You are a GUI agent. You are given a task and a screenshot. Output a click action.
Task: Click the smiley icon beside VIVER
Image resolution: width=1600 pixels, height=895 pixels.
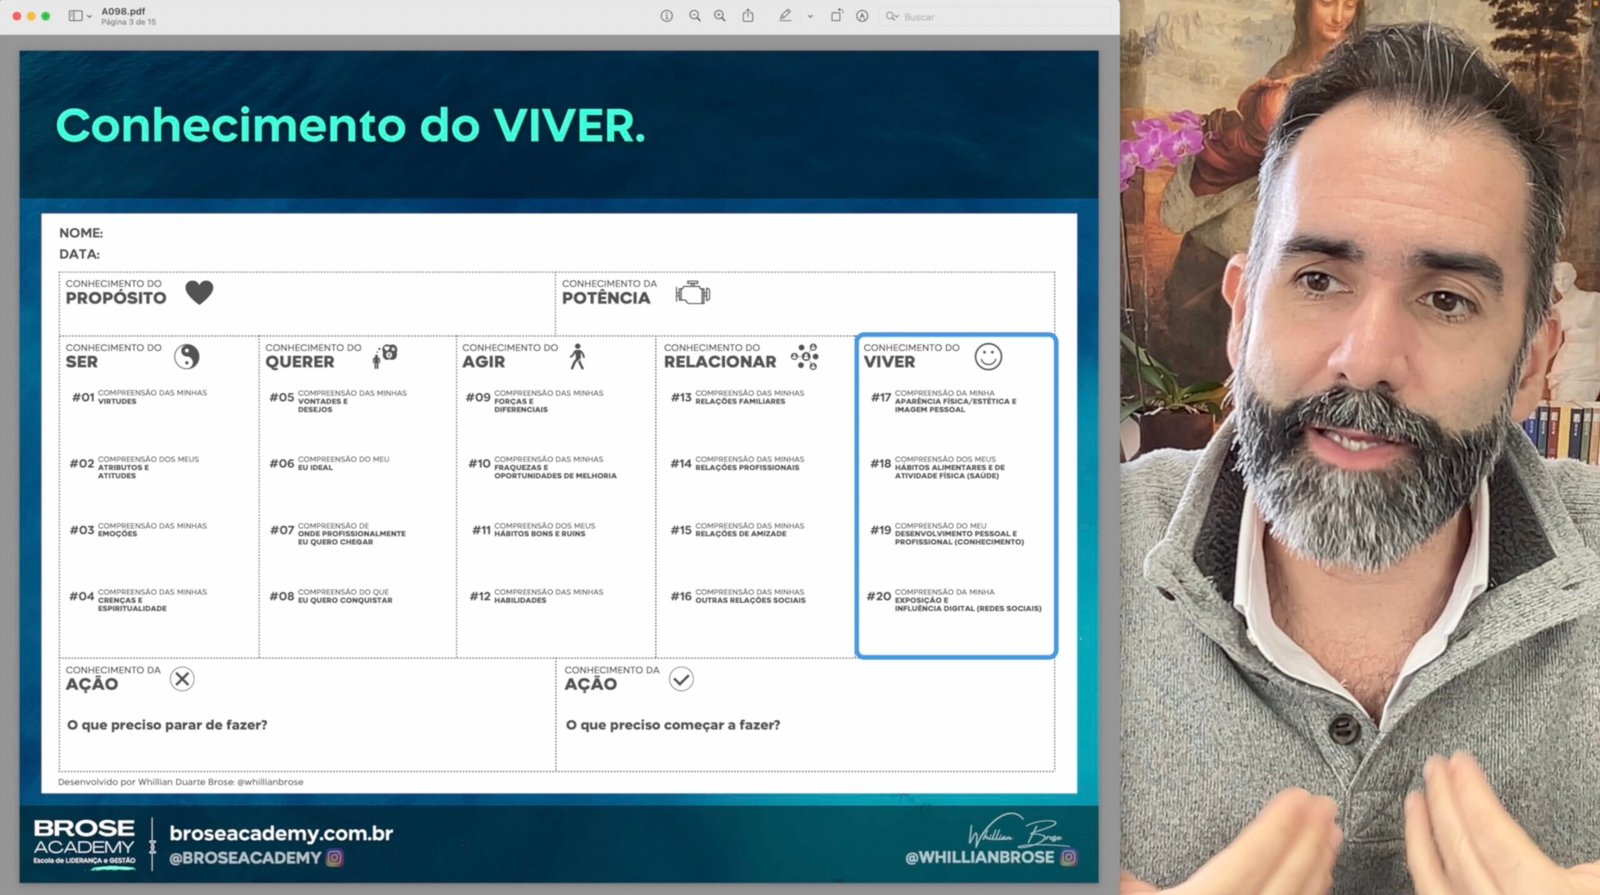click(x=988, y=356)
